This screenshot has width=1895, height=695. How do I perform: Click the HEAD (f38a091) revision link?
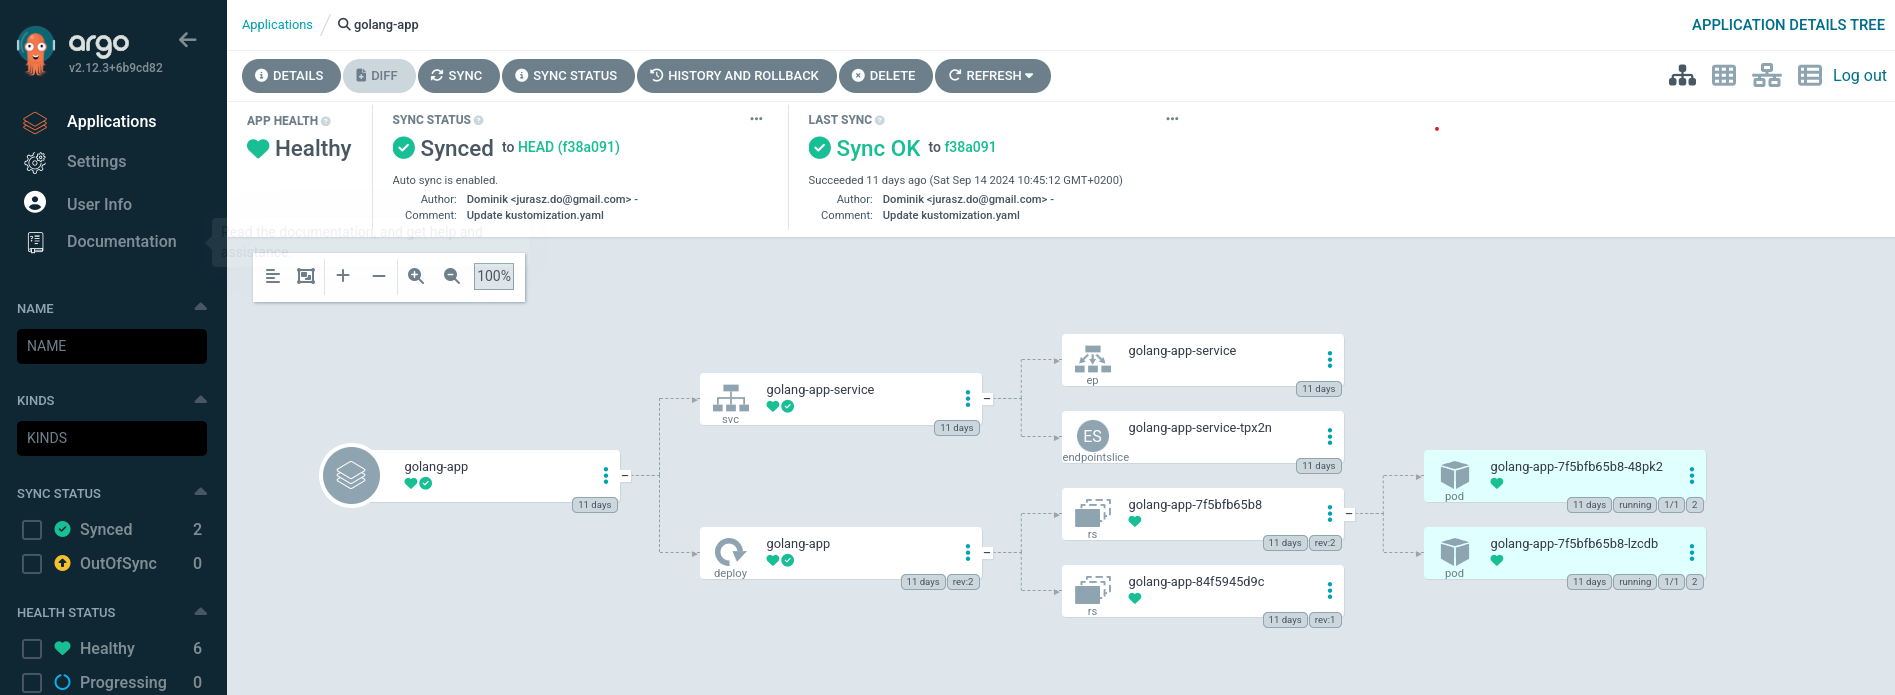pyautogui.click(x=569, y=147)
